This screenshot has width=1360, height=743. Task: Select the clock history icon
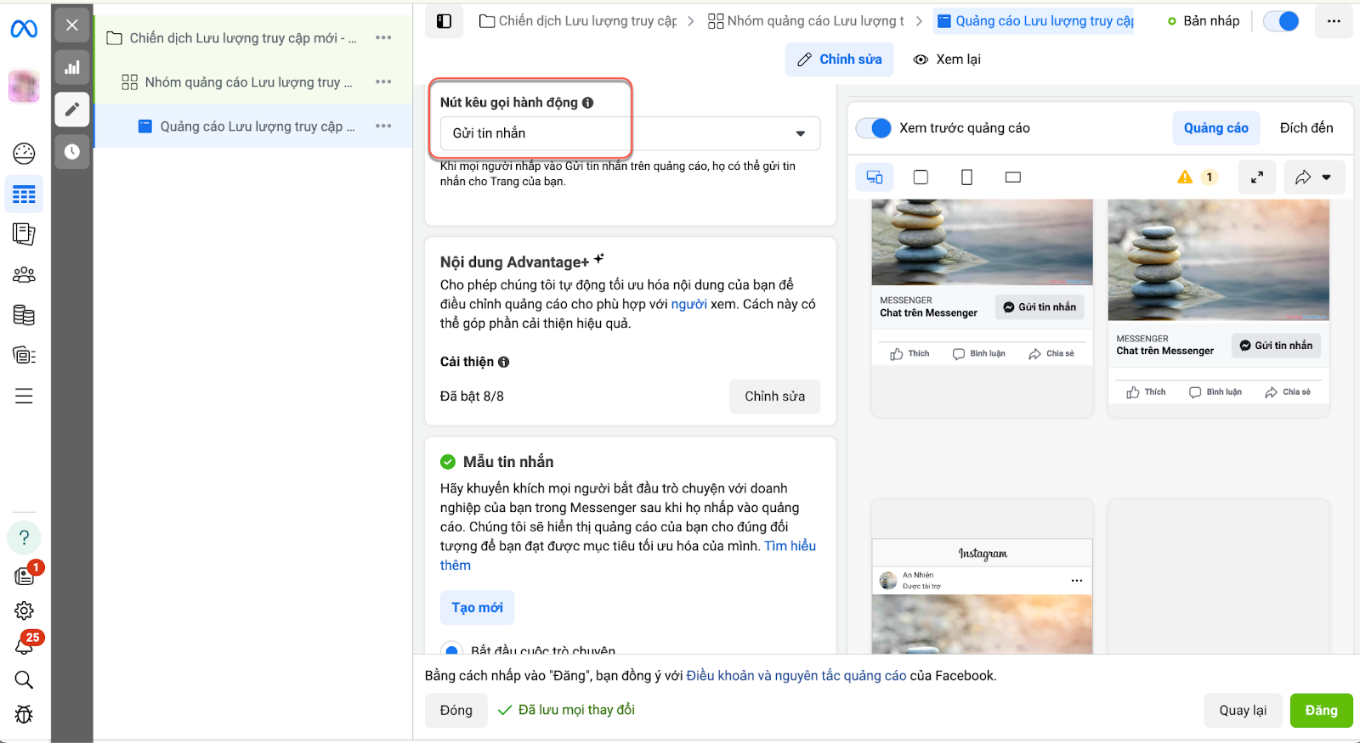coord(72,152)
